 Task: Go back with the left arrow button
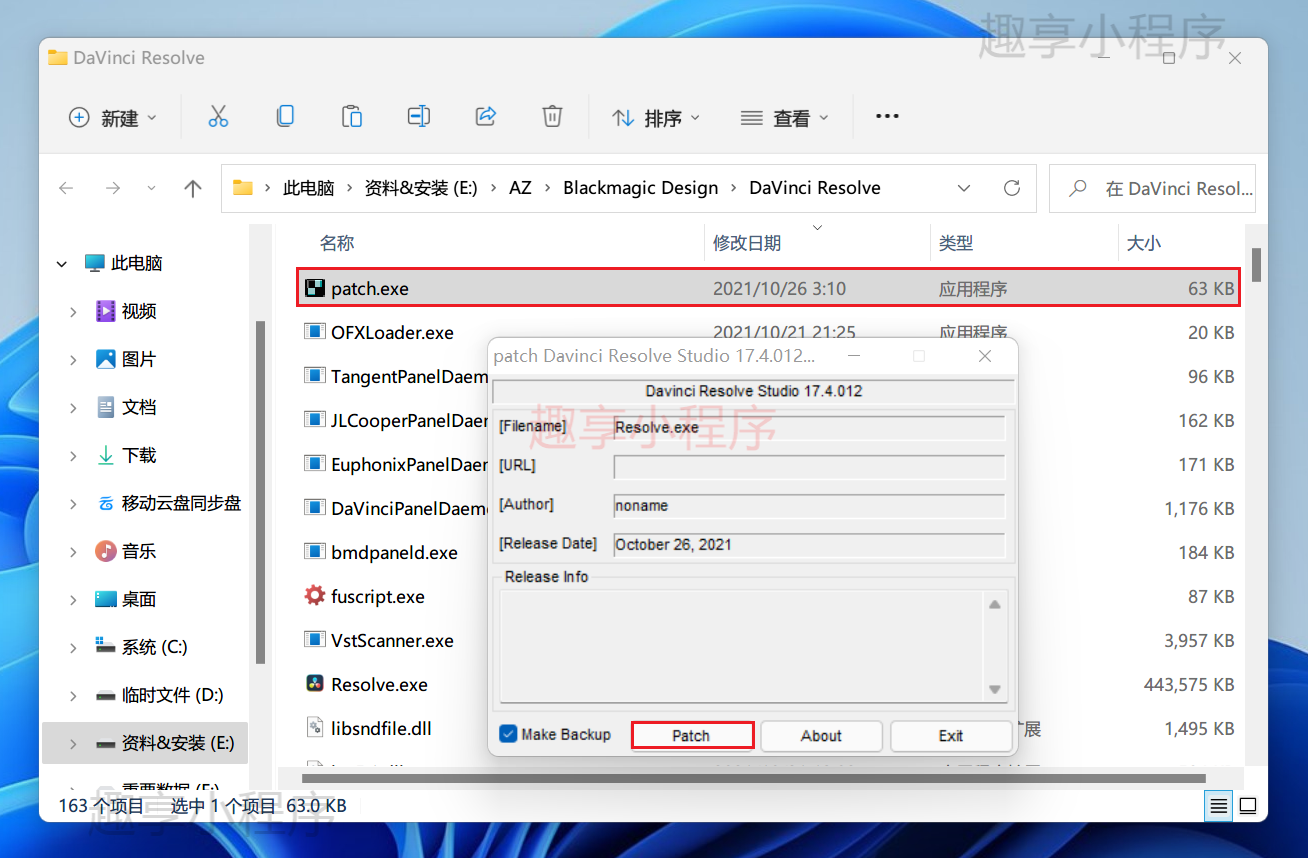[x=66, y=188]
